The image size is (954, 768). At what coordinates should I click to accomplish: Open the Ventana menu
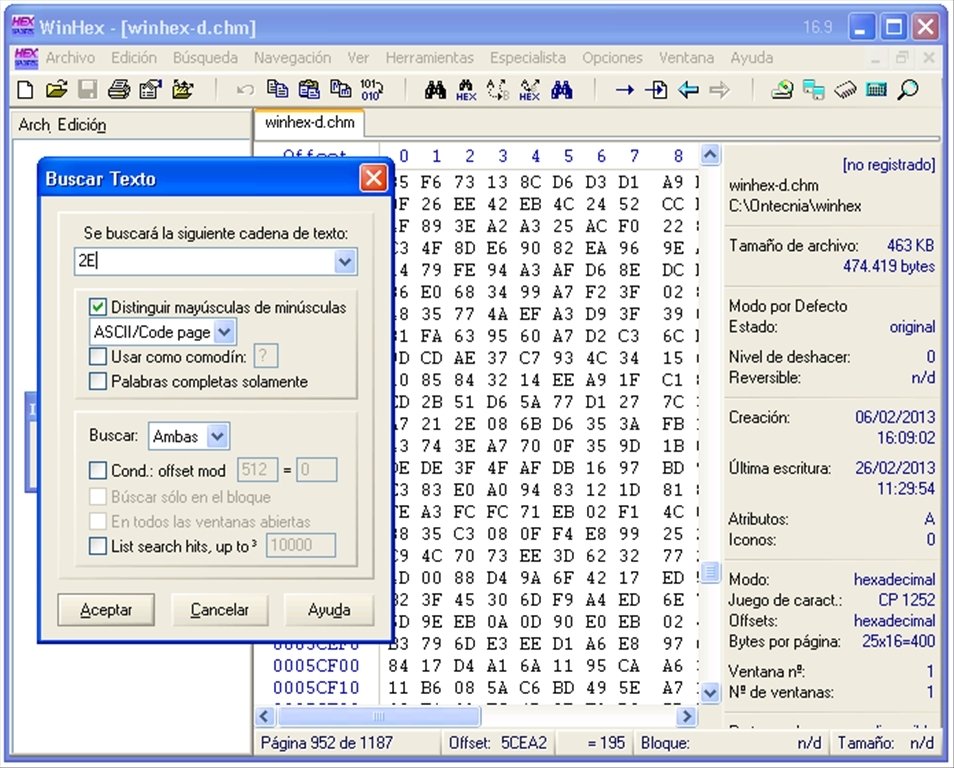686,57
